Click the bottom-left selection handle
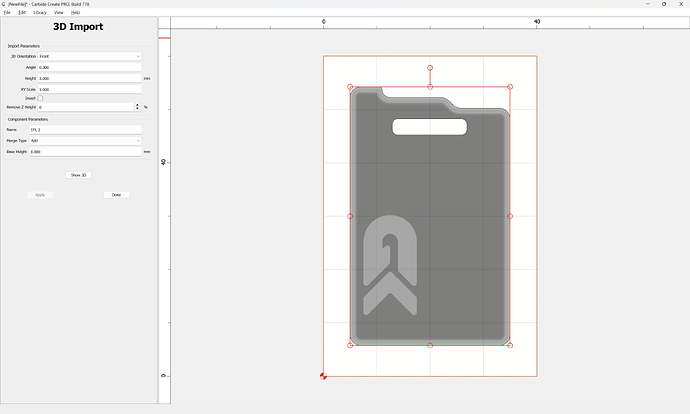Screen dimensions: 690x414 (350, 345)
